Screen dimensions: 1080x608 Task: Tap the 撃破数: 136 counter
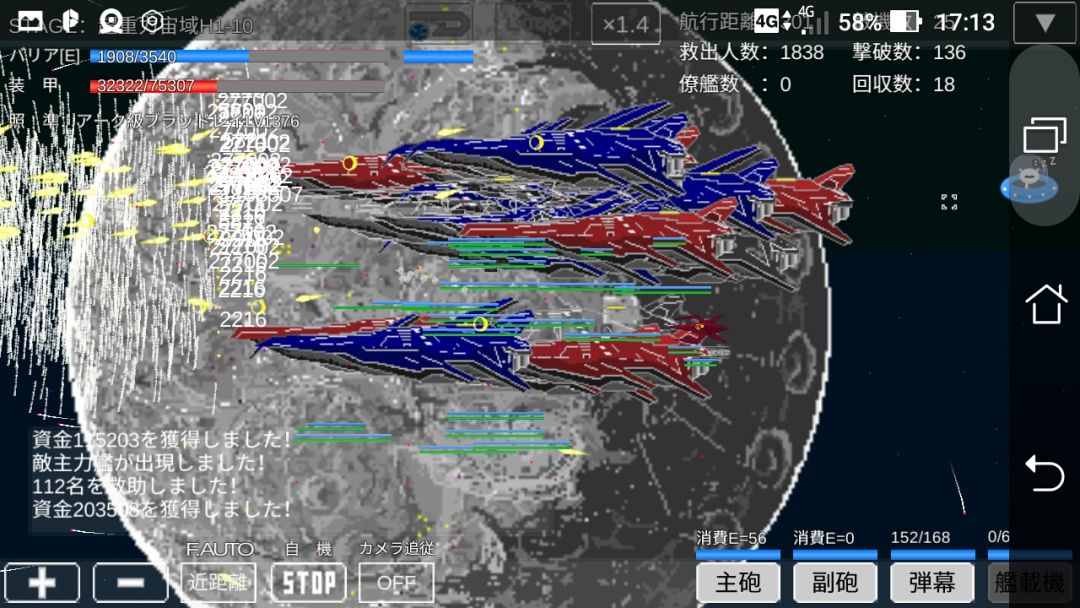908,52
